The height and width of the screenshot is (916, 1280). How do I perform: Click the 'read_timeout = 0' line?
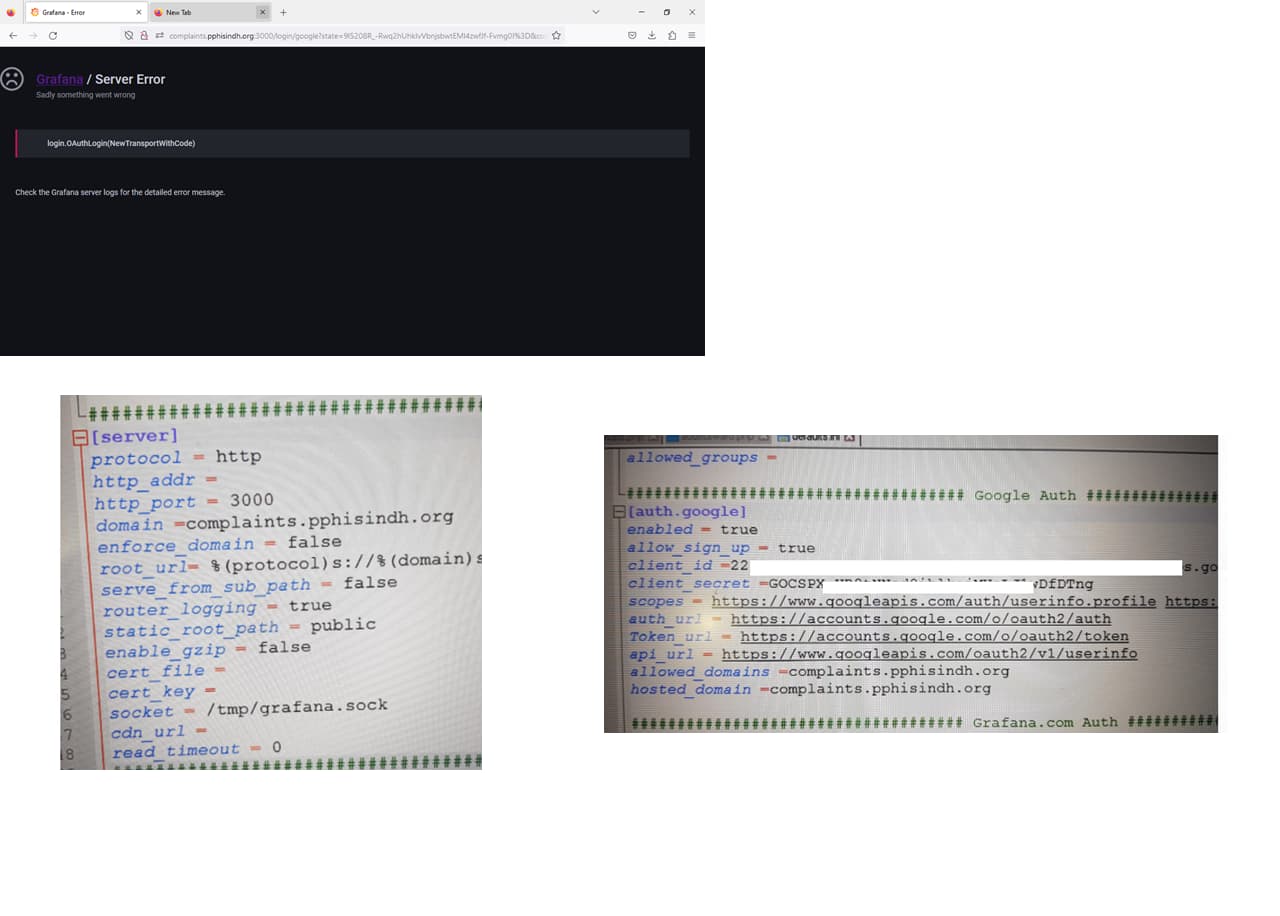pyautogui.click(x=197, y=750)
